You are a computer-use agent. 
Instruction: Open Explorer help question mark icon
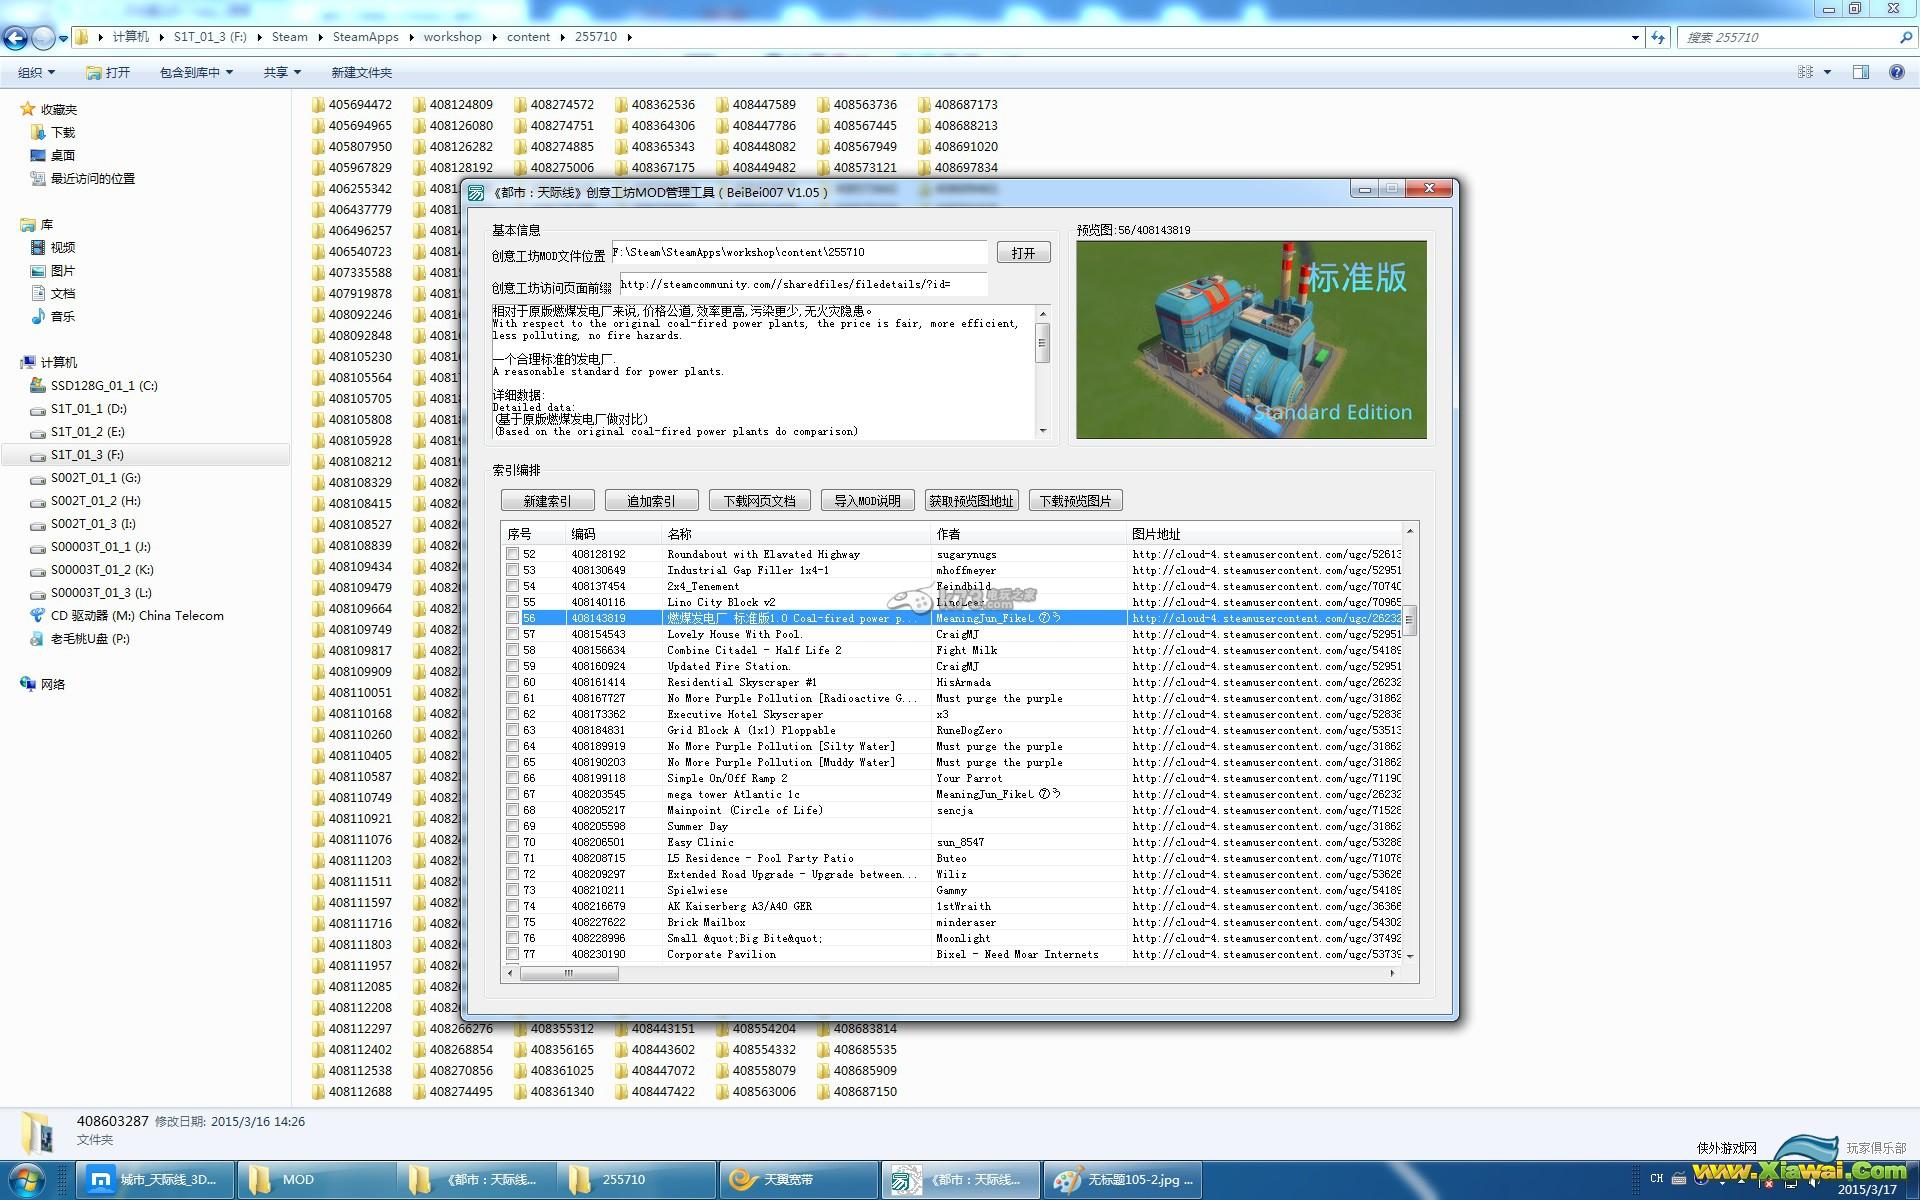1896,72
